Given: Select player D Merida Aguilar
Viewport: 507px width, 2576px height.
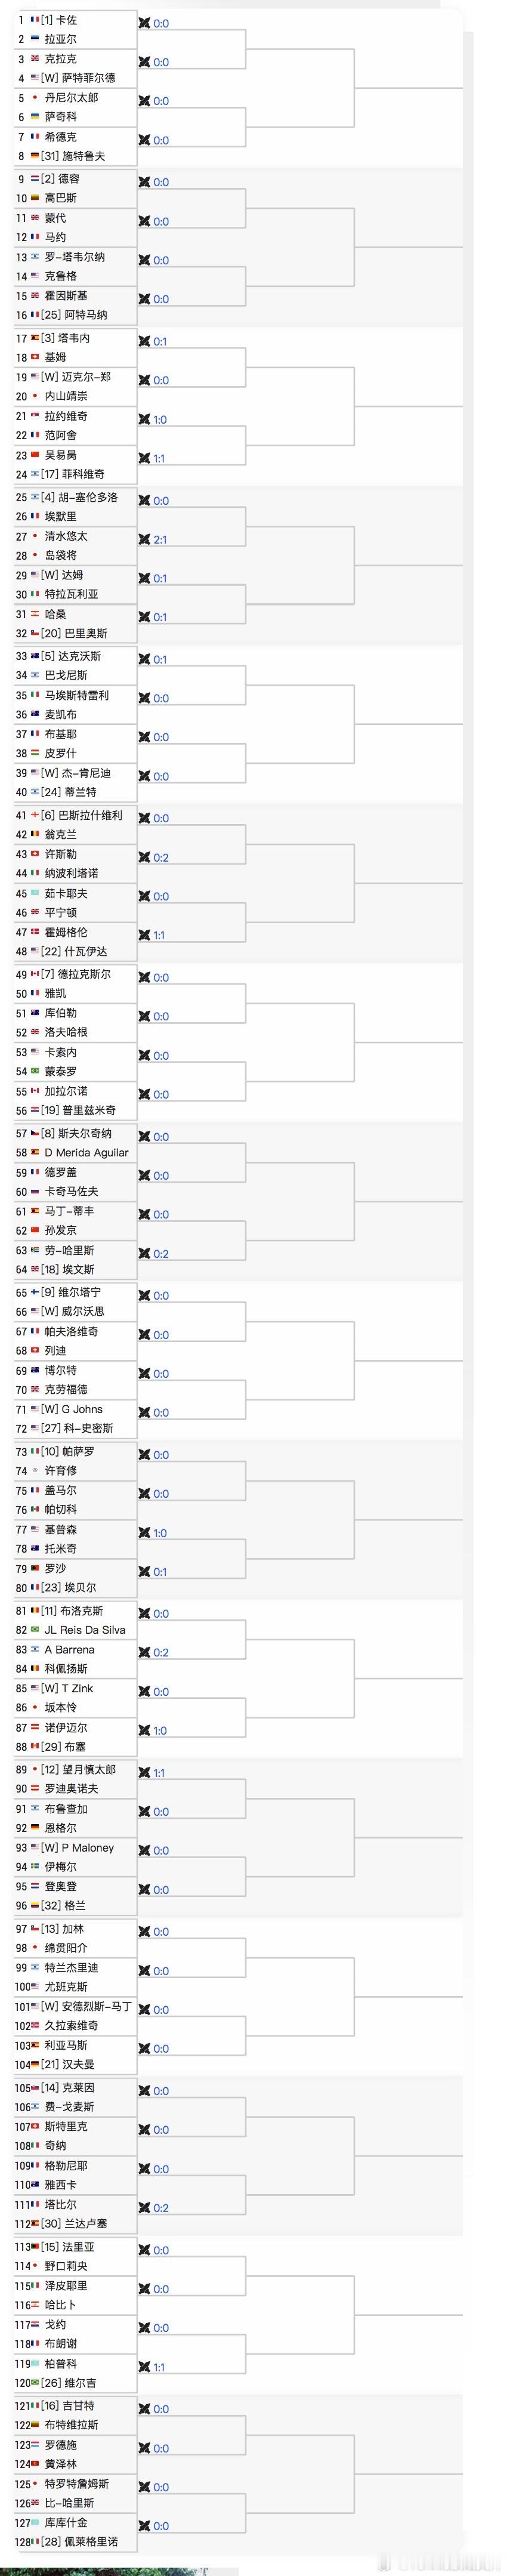Looking at the screenshot, I should click(x=86, y=1153).
